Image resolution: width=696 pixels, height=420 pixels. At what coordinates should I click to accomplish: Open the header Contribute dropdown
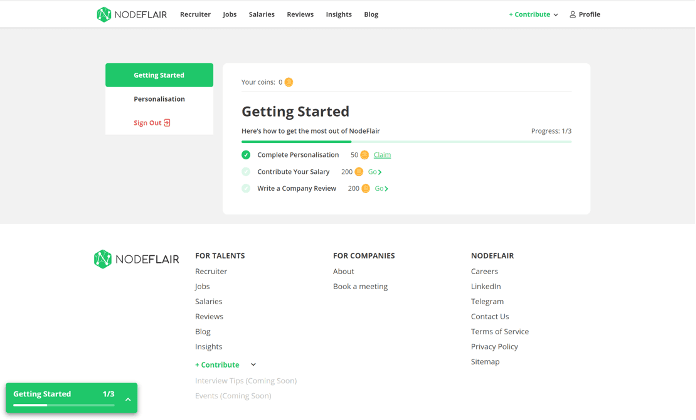[x=533, y=15]
